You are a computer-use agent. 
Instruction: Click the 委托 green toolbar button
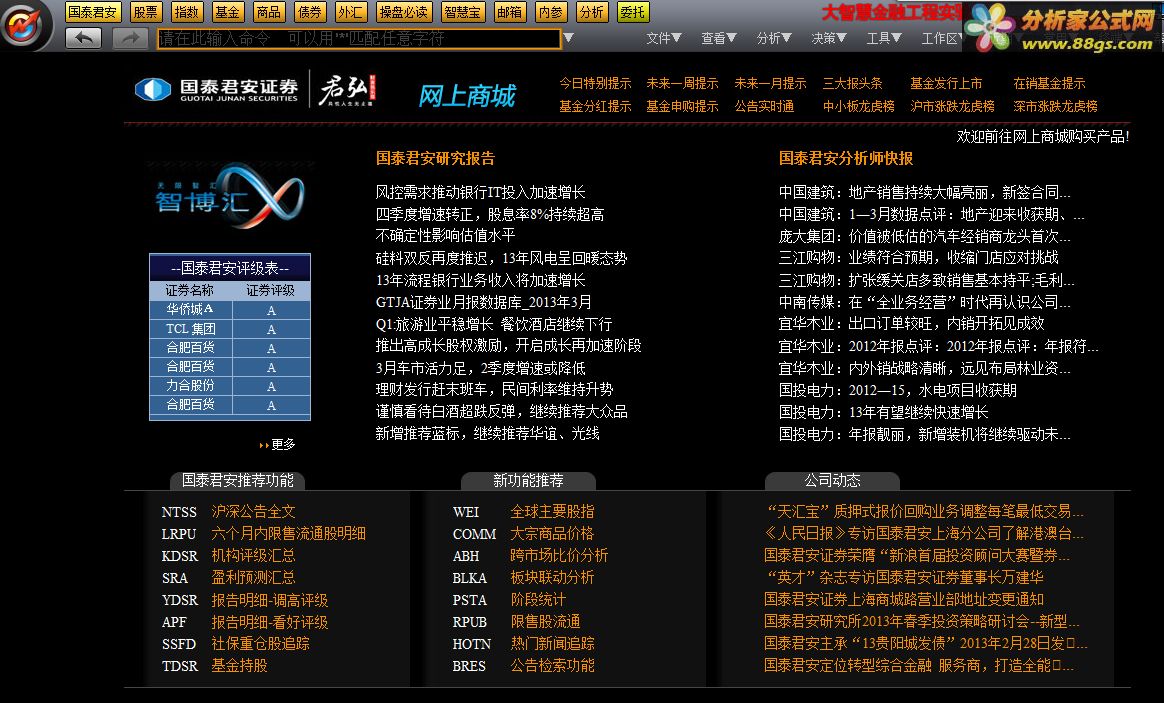coord(633,12)
